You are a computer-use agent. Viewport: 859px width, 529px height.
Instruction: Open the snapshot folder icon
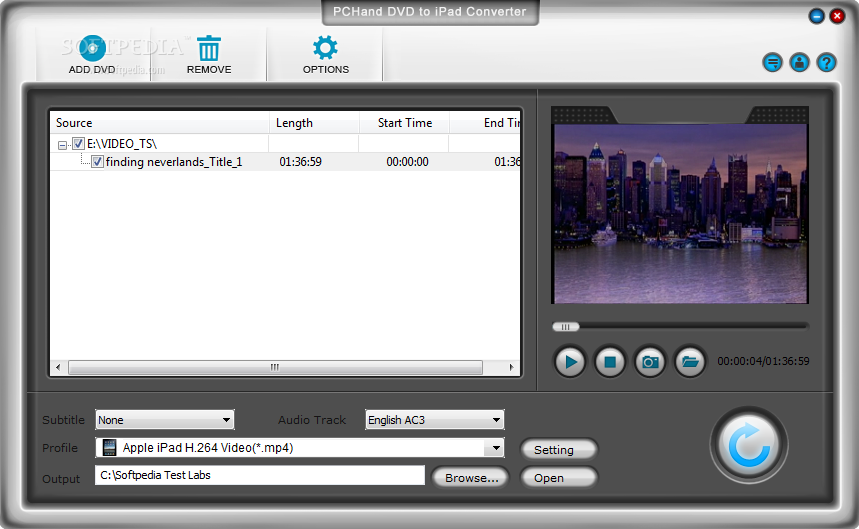point(690,362)
